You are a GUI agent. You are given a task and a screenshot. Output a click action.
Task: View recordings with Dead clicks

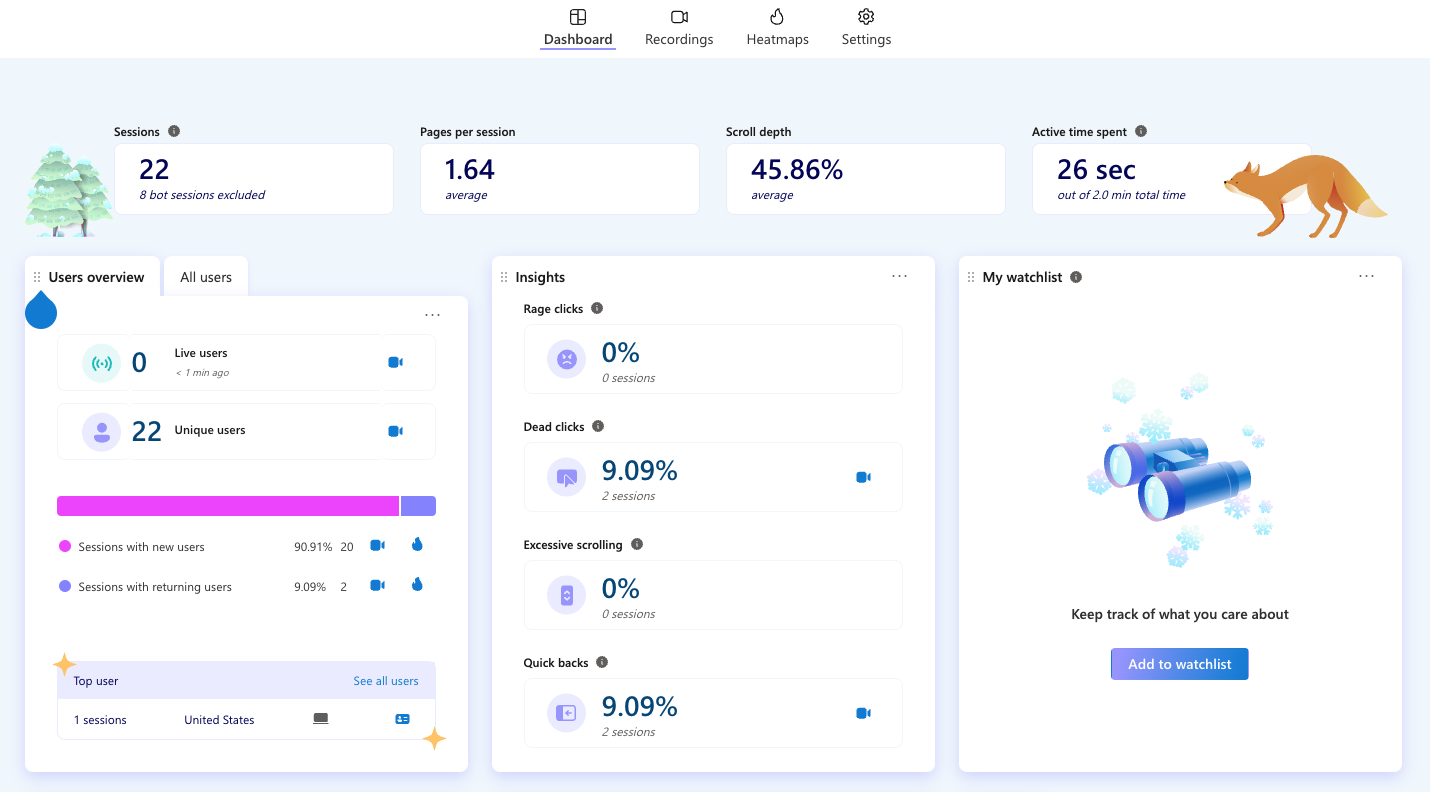click(863, 477)
